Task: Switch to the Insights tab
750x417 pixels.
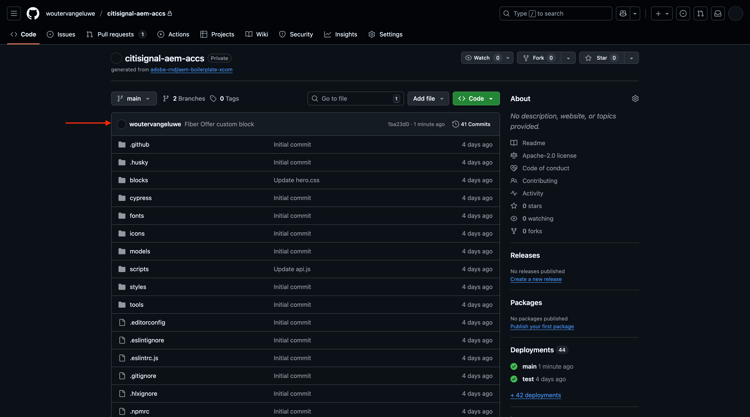Action: [341, 34]
